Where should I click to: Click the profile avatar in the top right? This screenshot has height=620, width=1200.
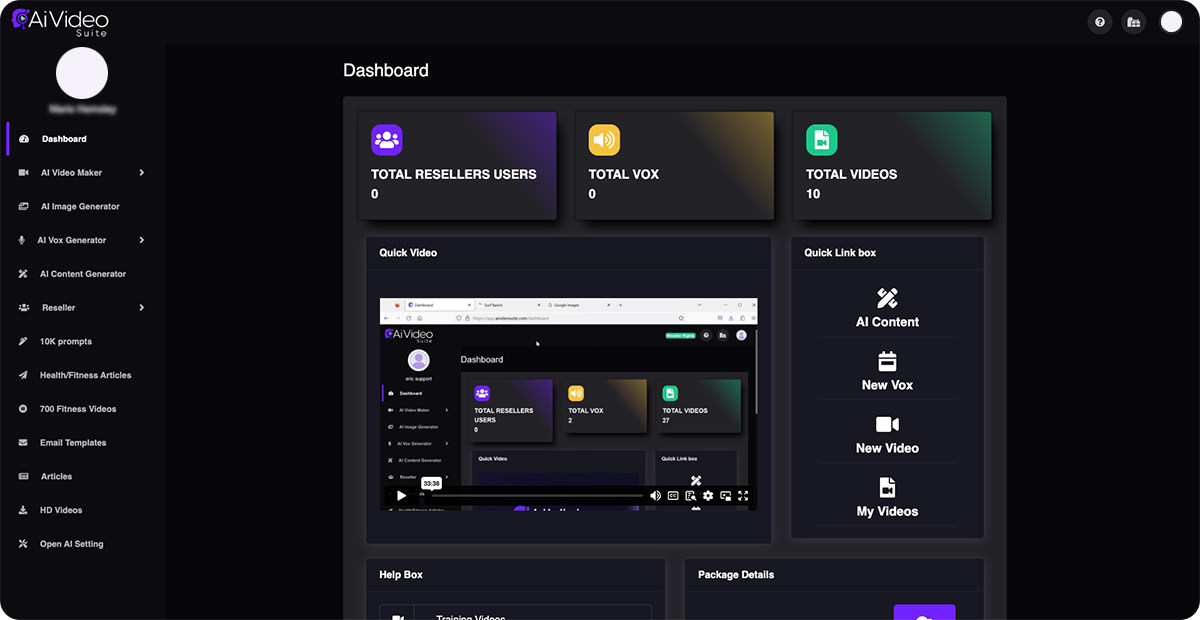[1170, 21]
